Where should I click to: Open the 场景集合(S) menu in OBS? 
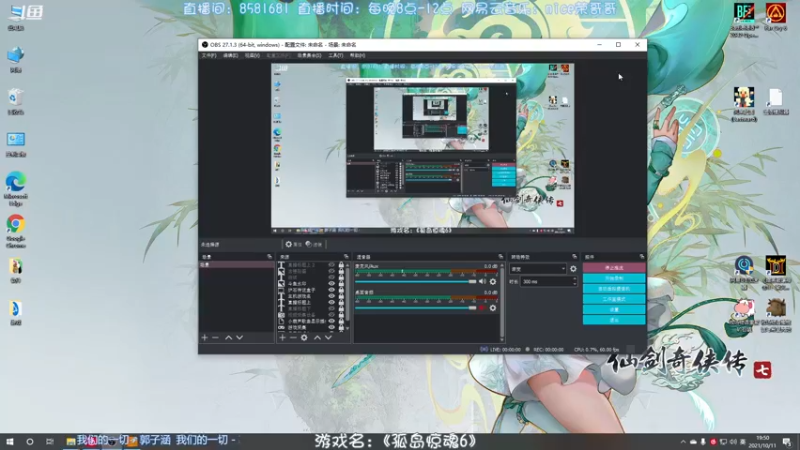click(309, 56)
